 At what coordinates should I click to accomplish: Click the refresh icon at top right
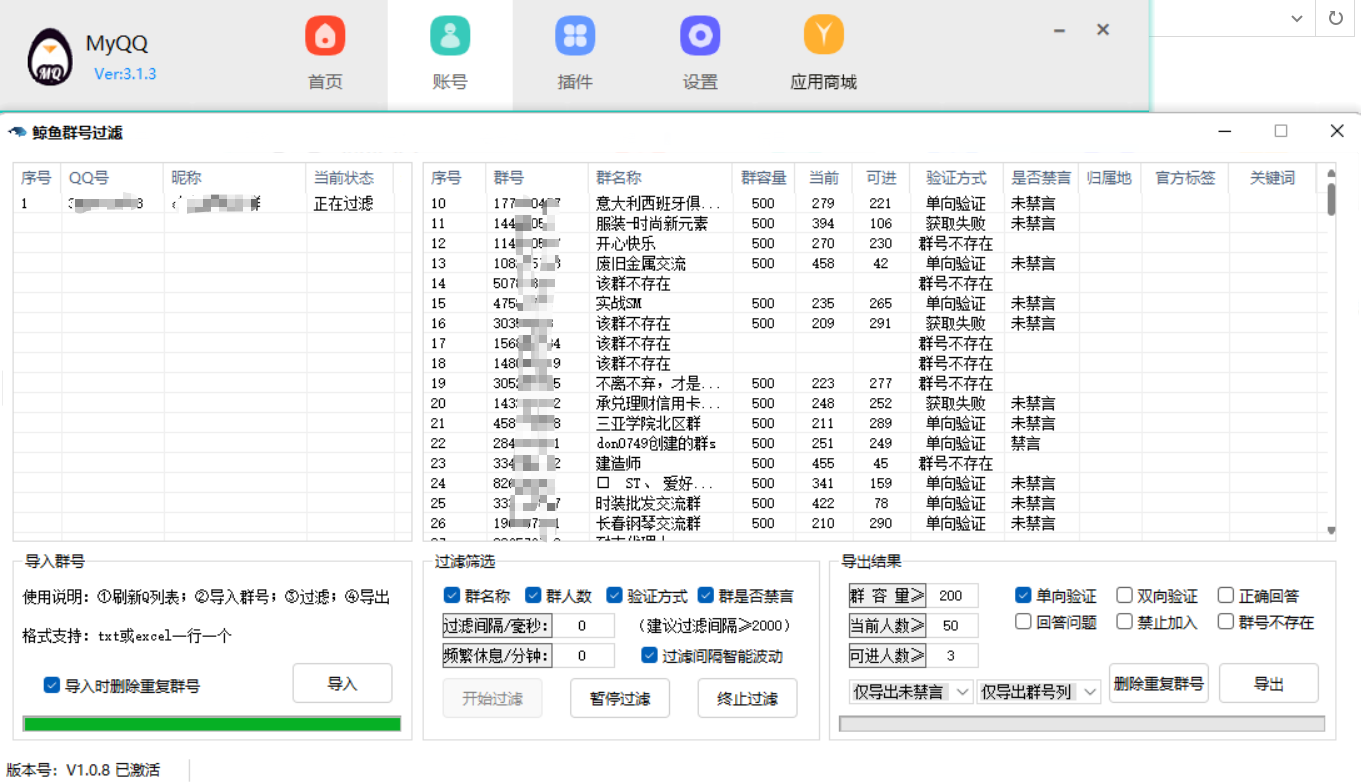coord(1336,18)
